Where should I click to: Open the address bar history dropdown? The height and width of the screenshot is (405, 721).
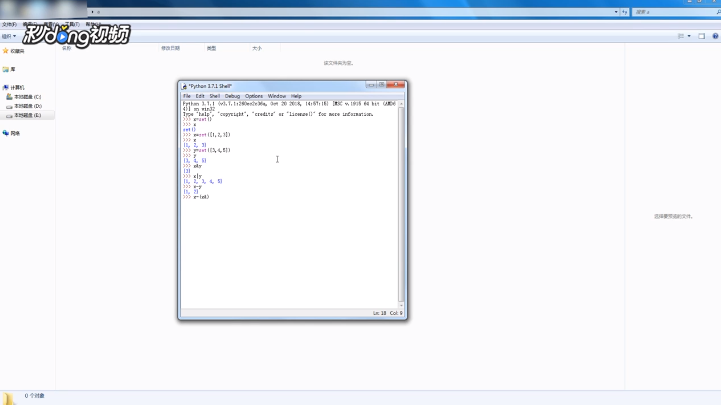coord(616,12)
